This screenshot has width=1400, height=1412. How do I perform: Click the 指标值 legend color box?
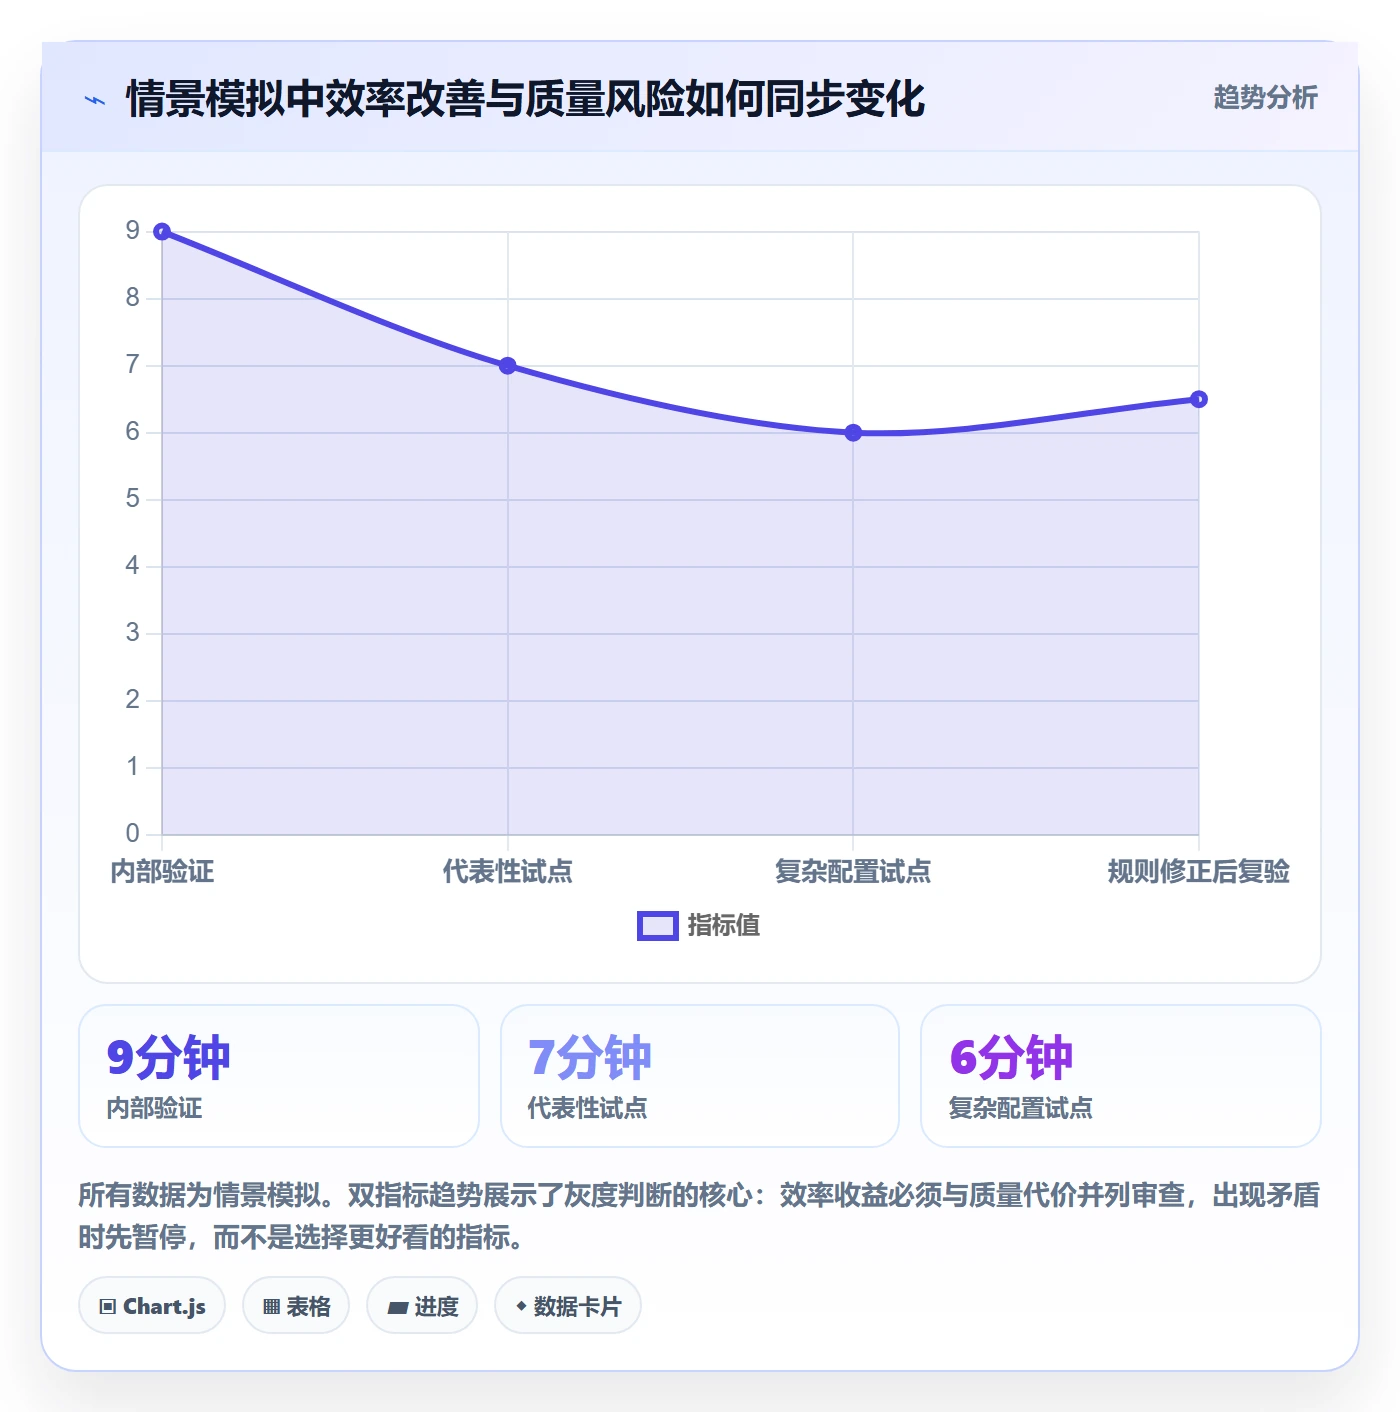point(658,926)
